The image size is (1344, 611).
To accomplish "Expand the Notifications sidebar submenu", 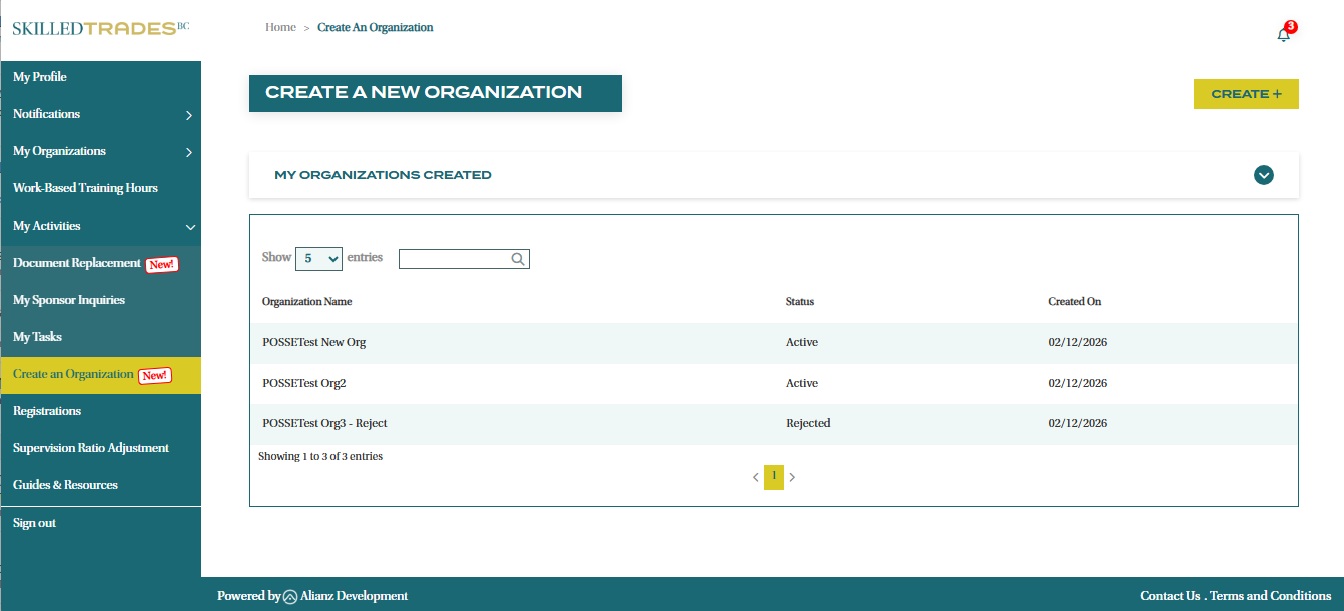I will coord(189,115).
